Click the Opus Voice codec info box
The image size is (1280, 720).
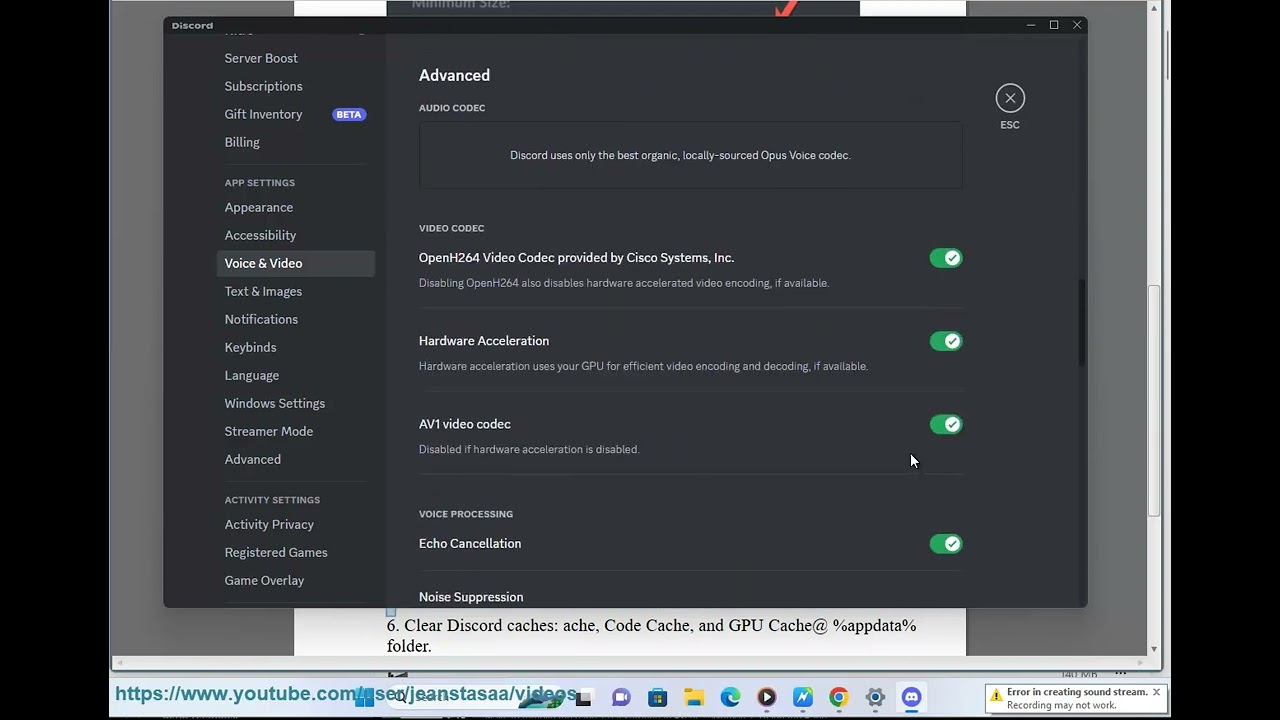pyautogui.click(x=690, y=155)
